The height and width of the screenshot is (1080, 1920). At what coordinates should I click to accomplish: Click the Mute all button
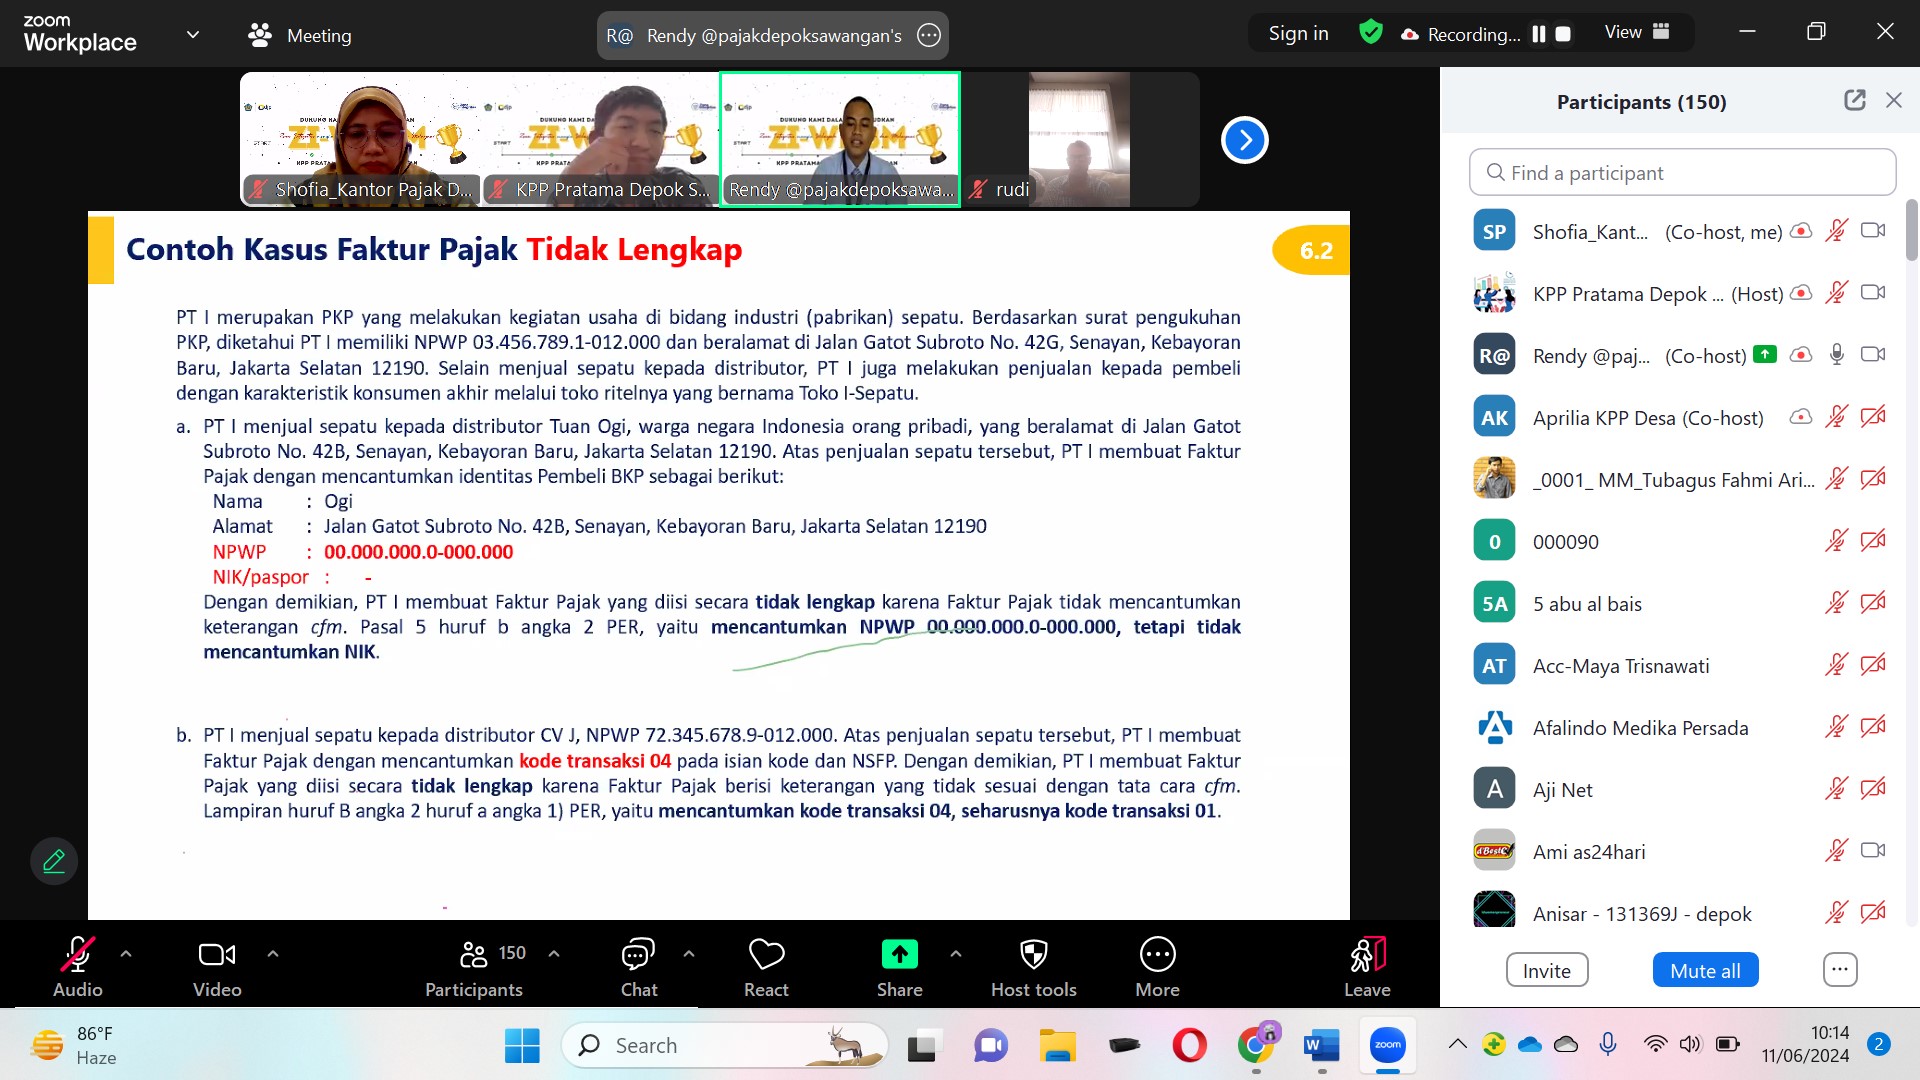click(x=1705, y=970)
